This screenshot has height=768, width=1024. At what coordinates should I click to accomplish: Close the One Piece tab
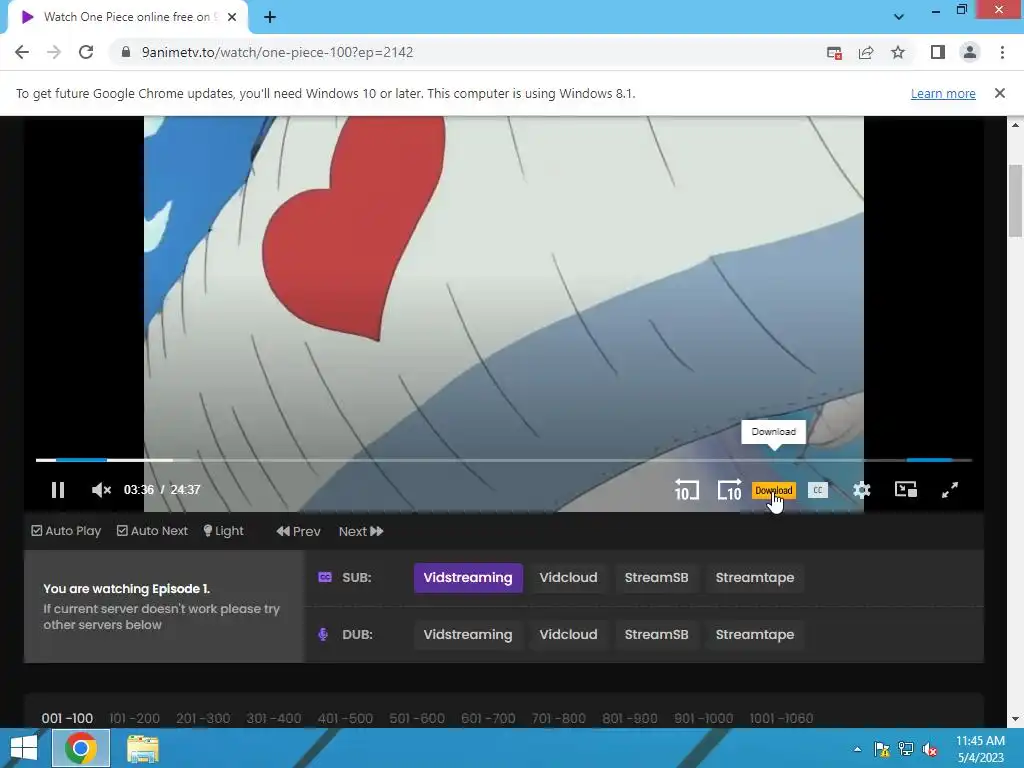232,17
